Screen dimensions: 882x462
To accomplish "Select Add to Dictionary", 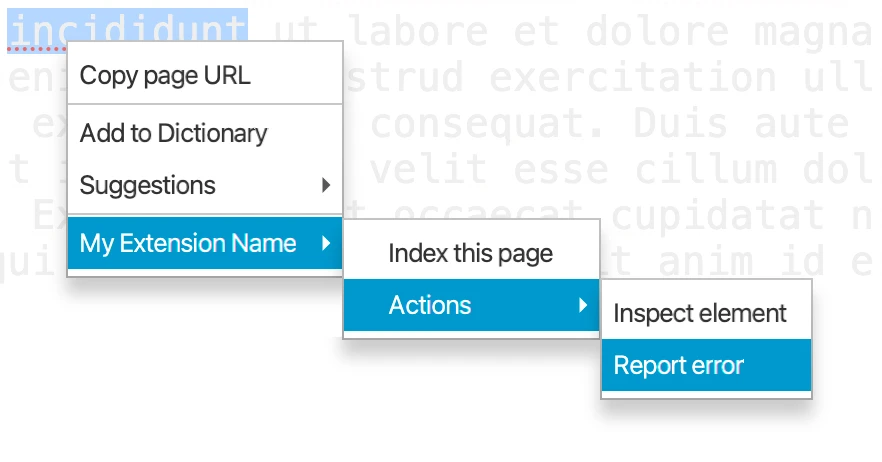I will click(x=173, y=133).
